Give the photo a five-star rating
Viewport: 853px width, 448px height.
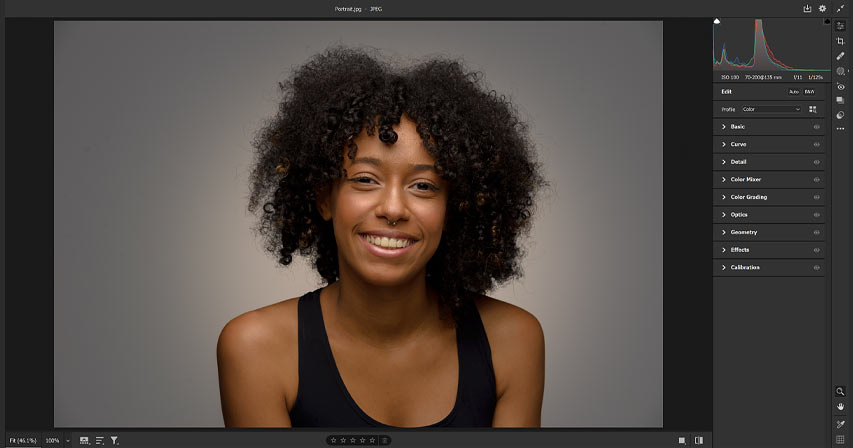click(373, 440)
